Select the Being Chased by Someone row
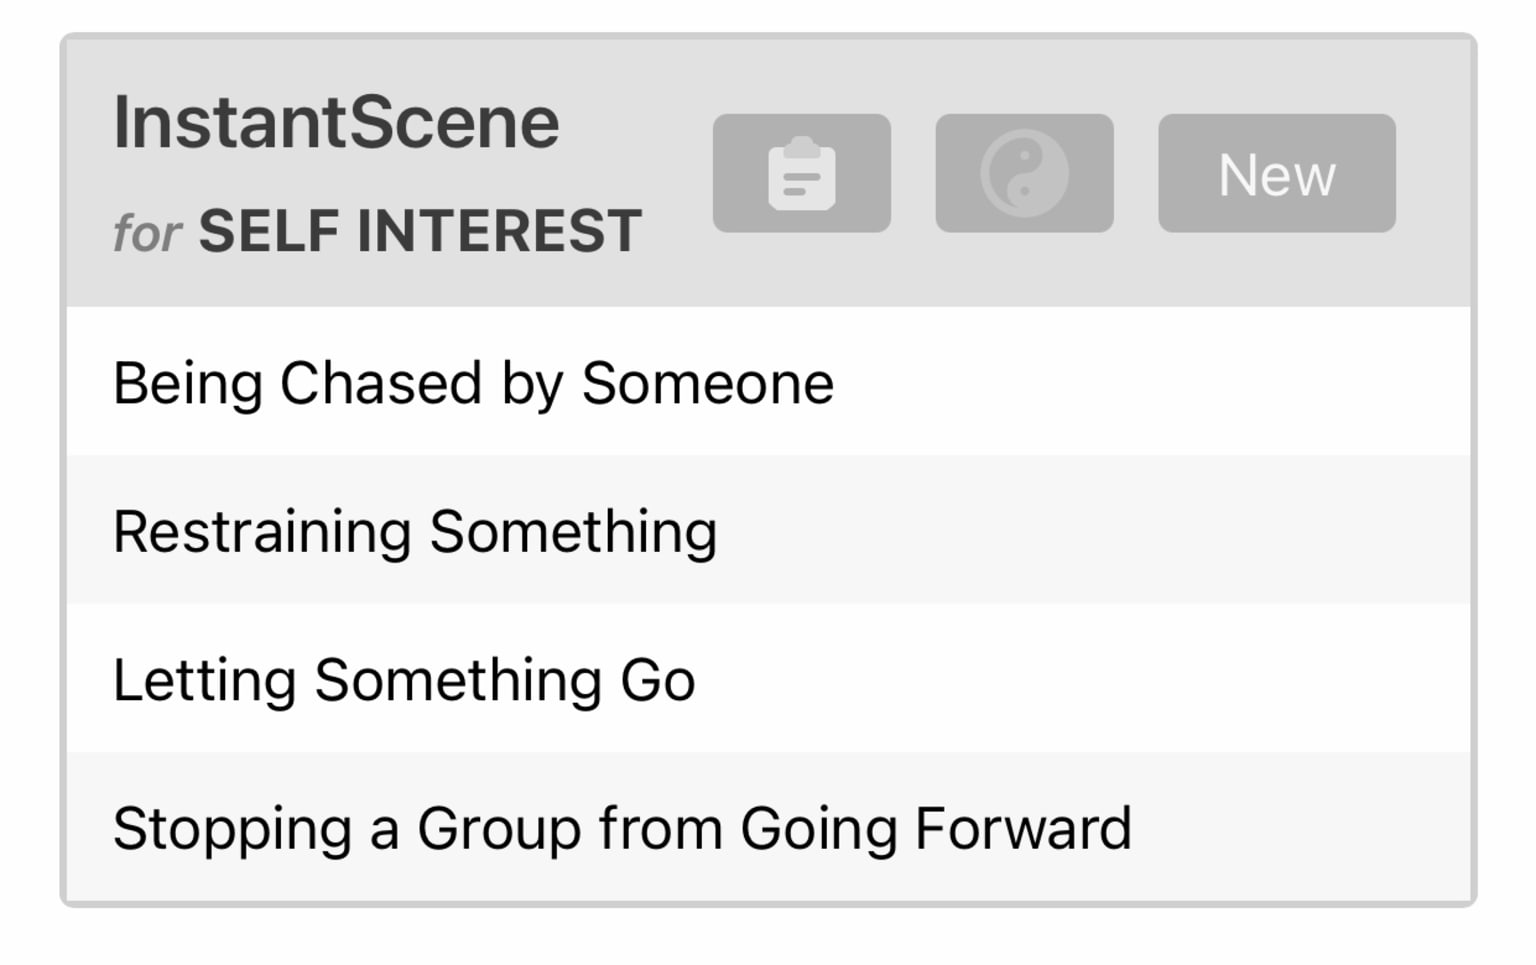 (x=768, y=382)
